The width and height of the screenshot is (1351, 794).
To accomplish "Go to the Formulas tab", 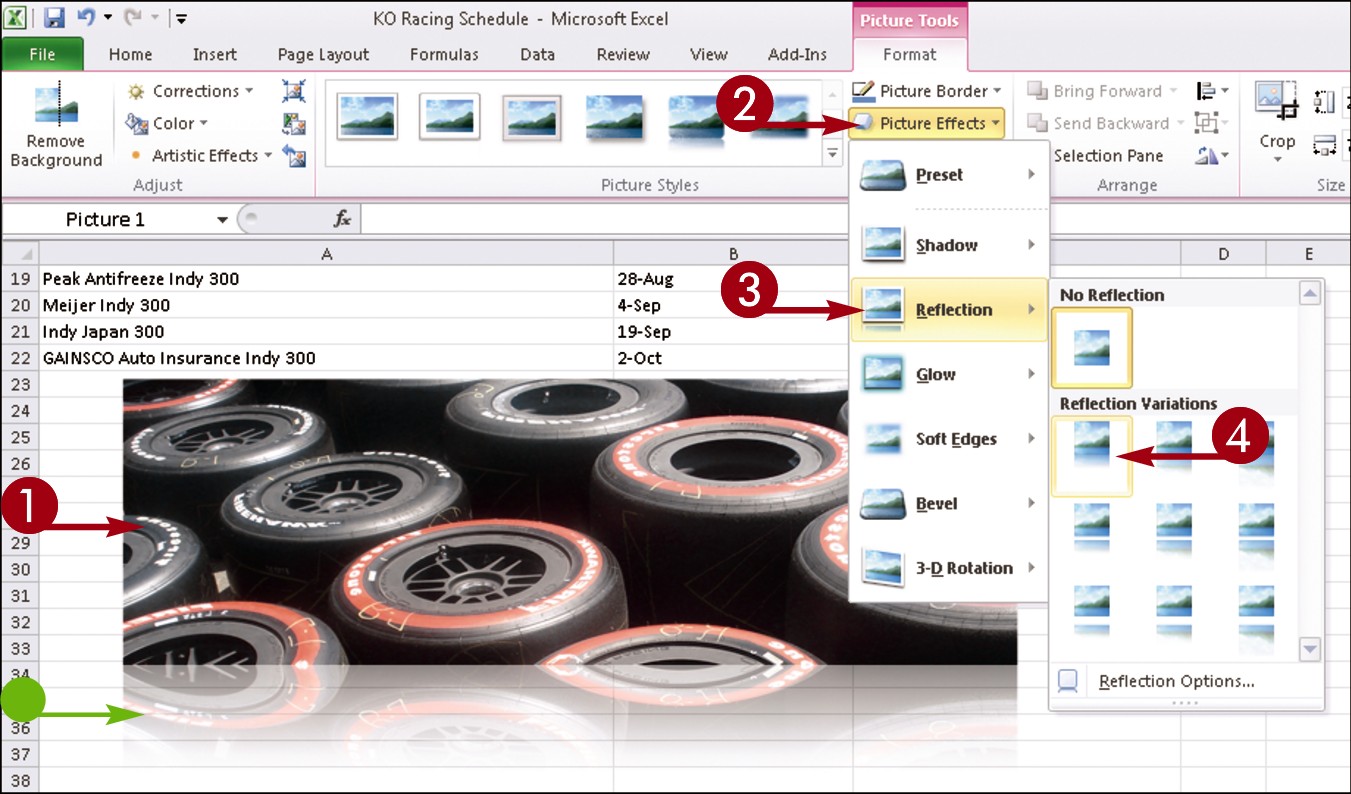I will click(x=444, y=54).
